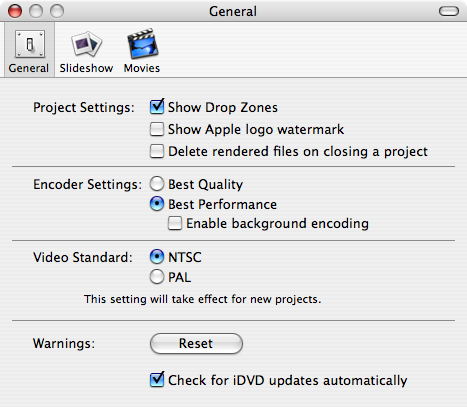Open the Slideshow preferences slides icon

click(86, 44)
